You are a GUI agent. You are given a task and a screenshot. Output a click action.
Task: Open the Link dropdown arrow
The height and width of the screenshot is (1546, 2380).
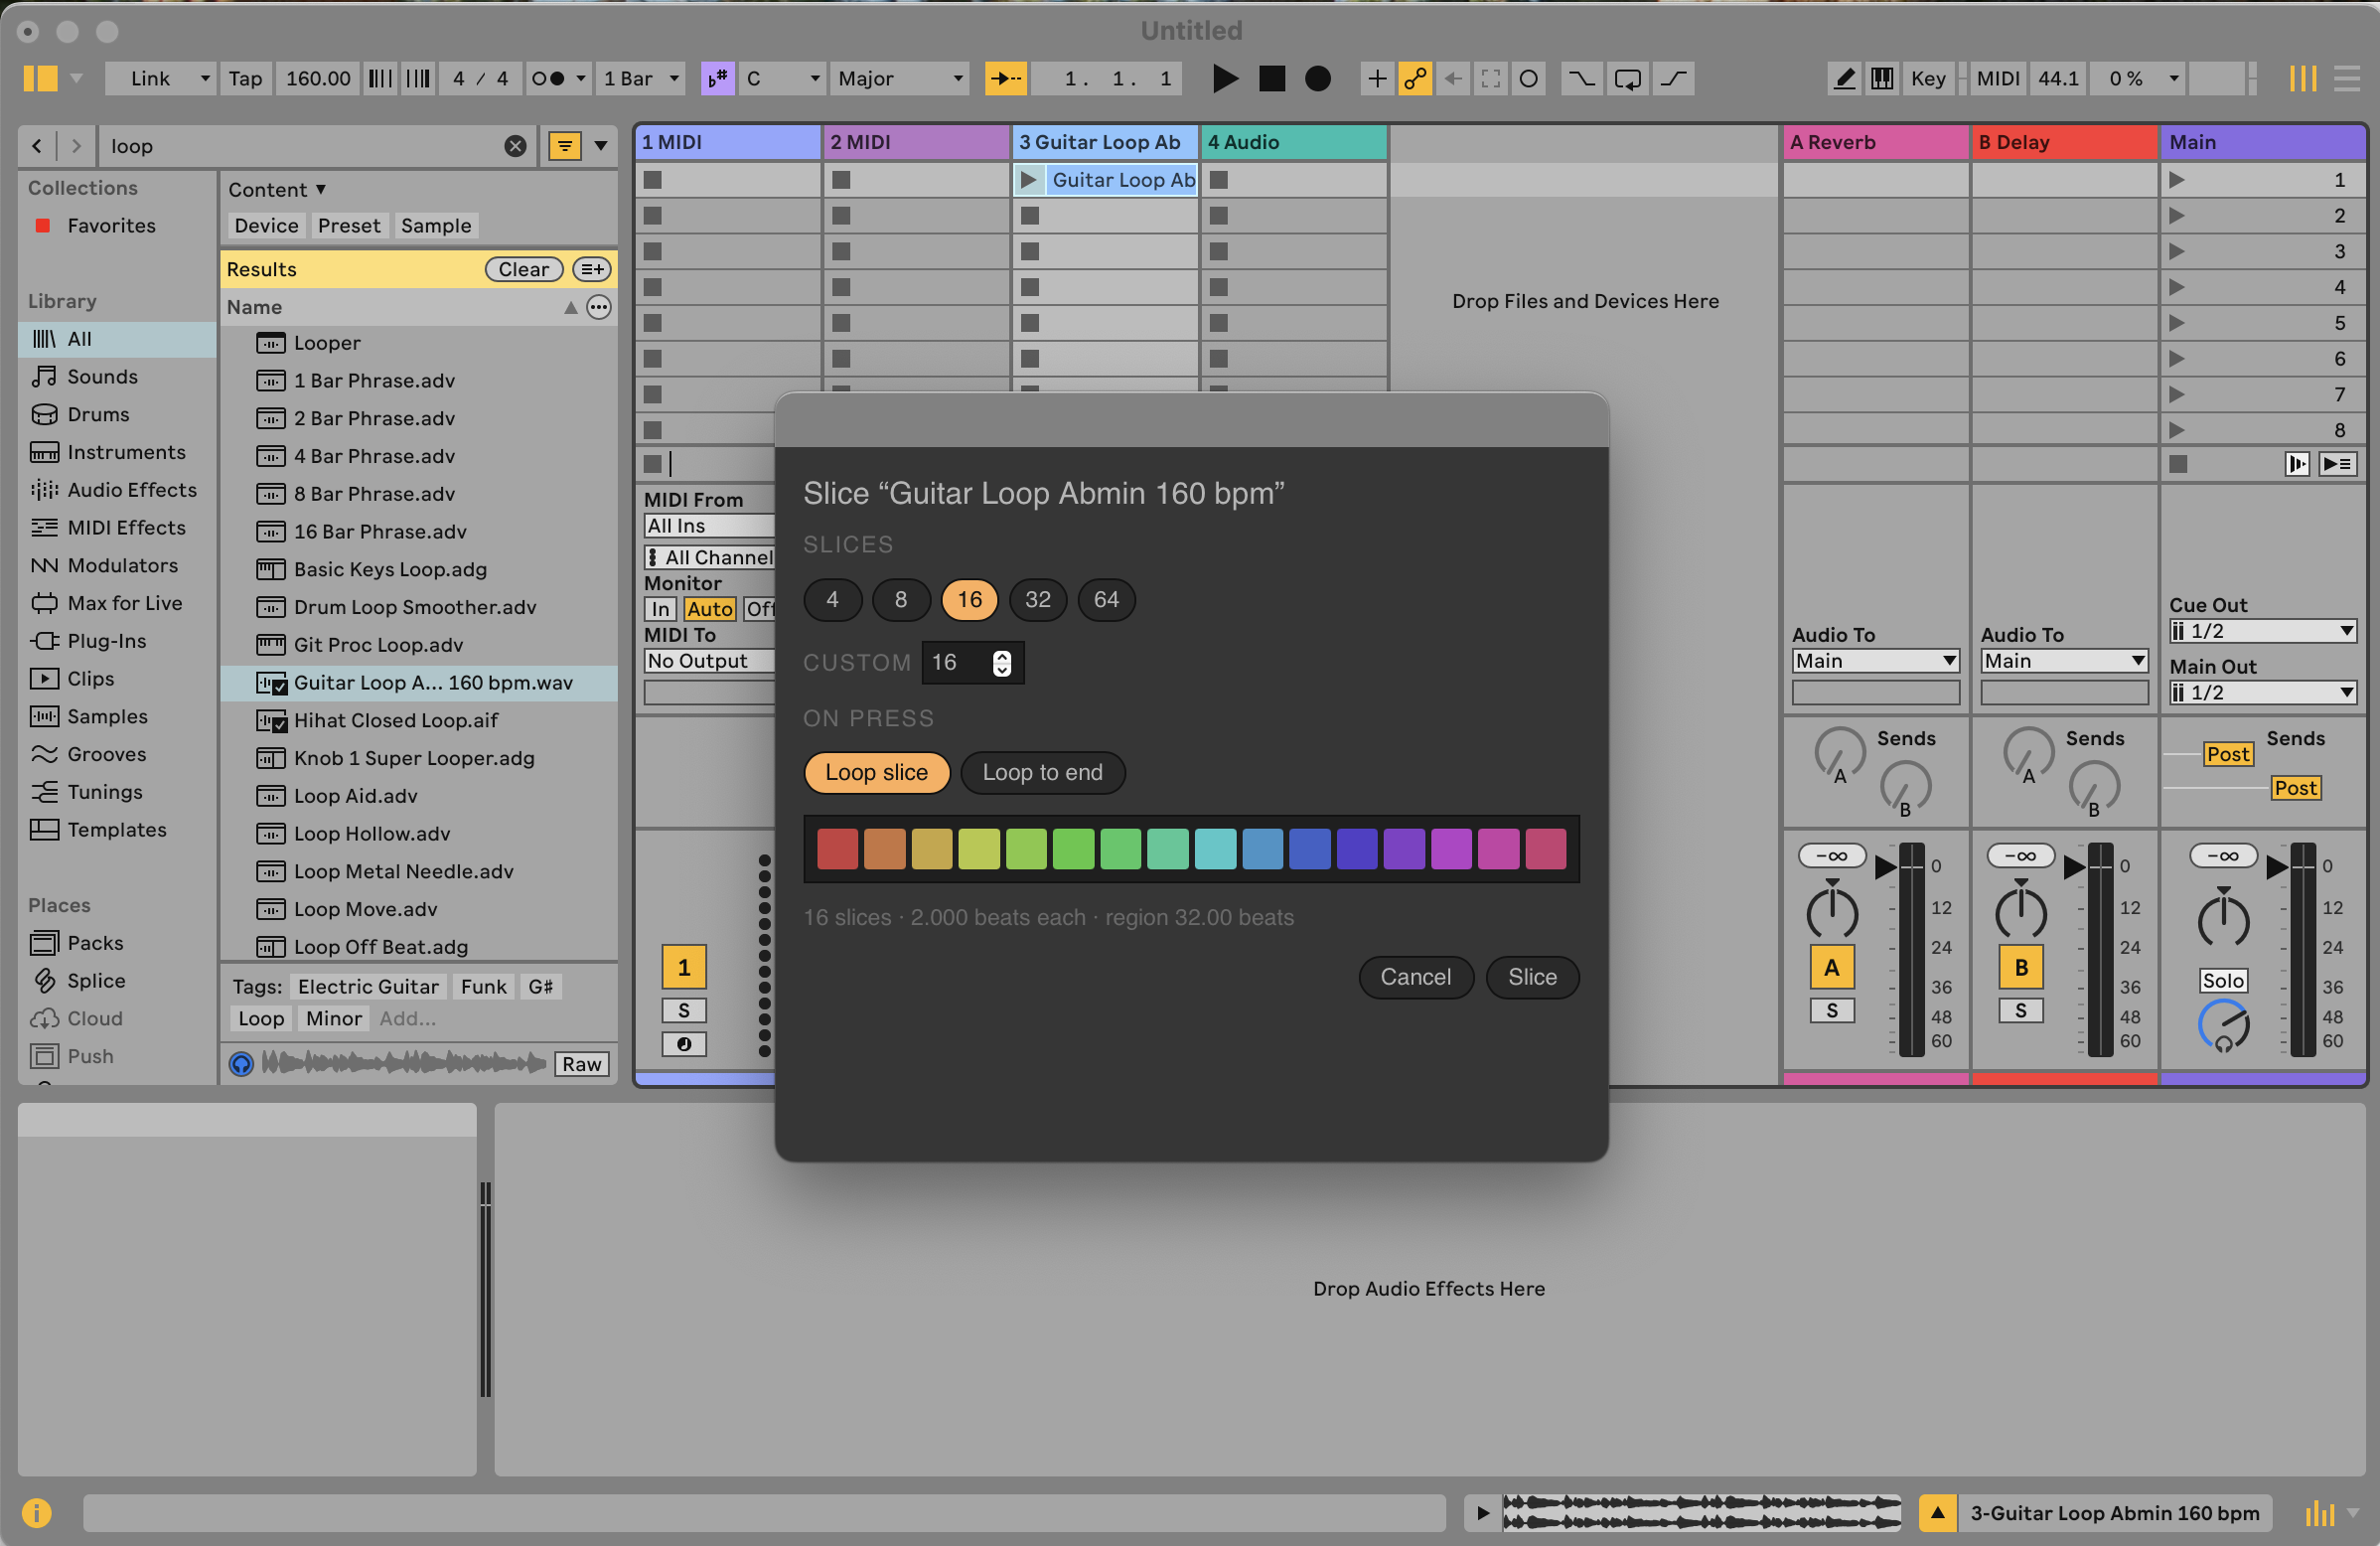205,78
